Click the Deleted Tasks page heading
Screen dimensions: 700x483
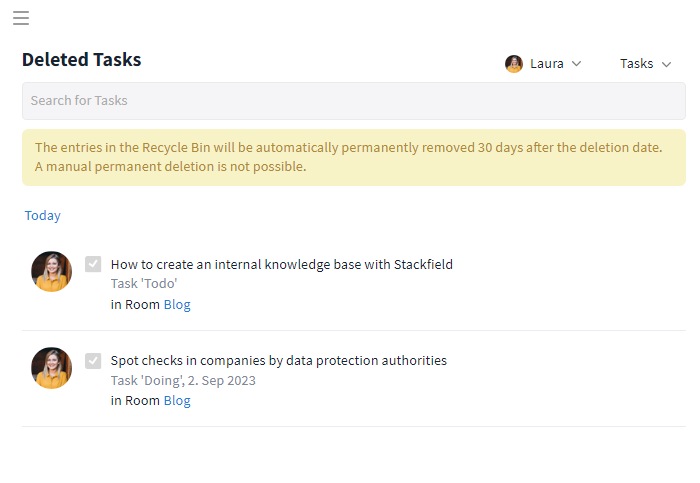82,60
